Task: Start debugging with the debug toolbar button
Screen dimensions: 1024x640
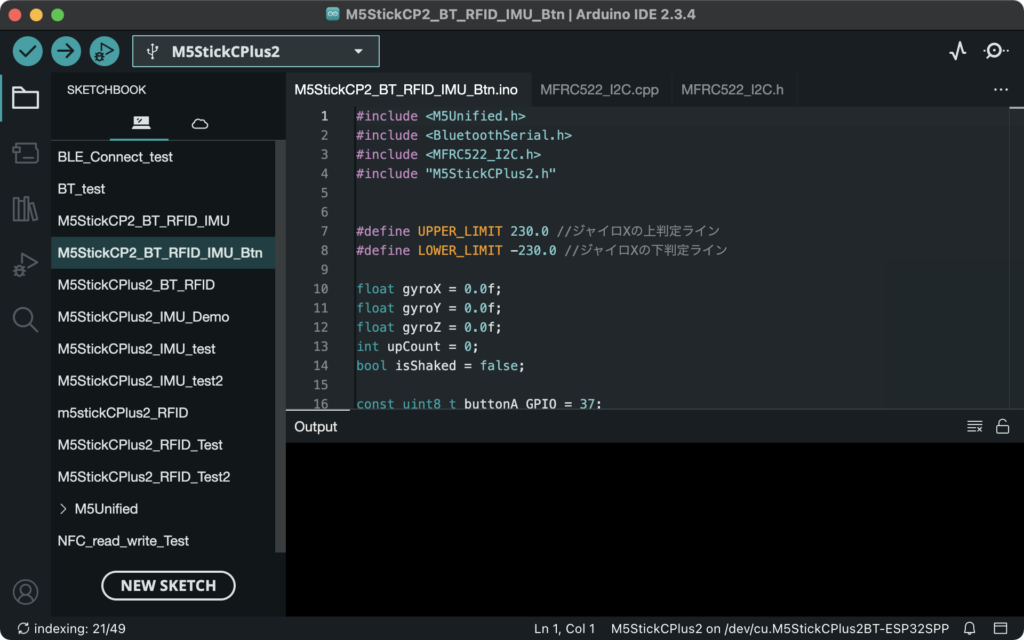Action: [104, 51]
